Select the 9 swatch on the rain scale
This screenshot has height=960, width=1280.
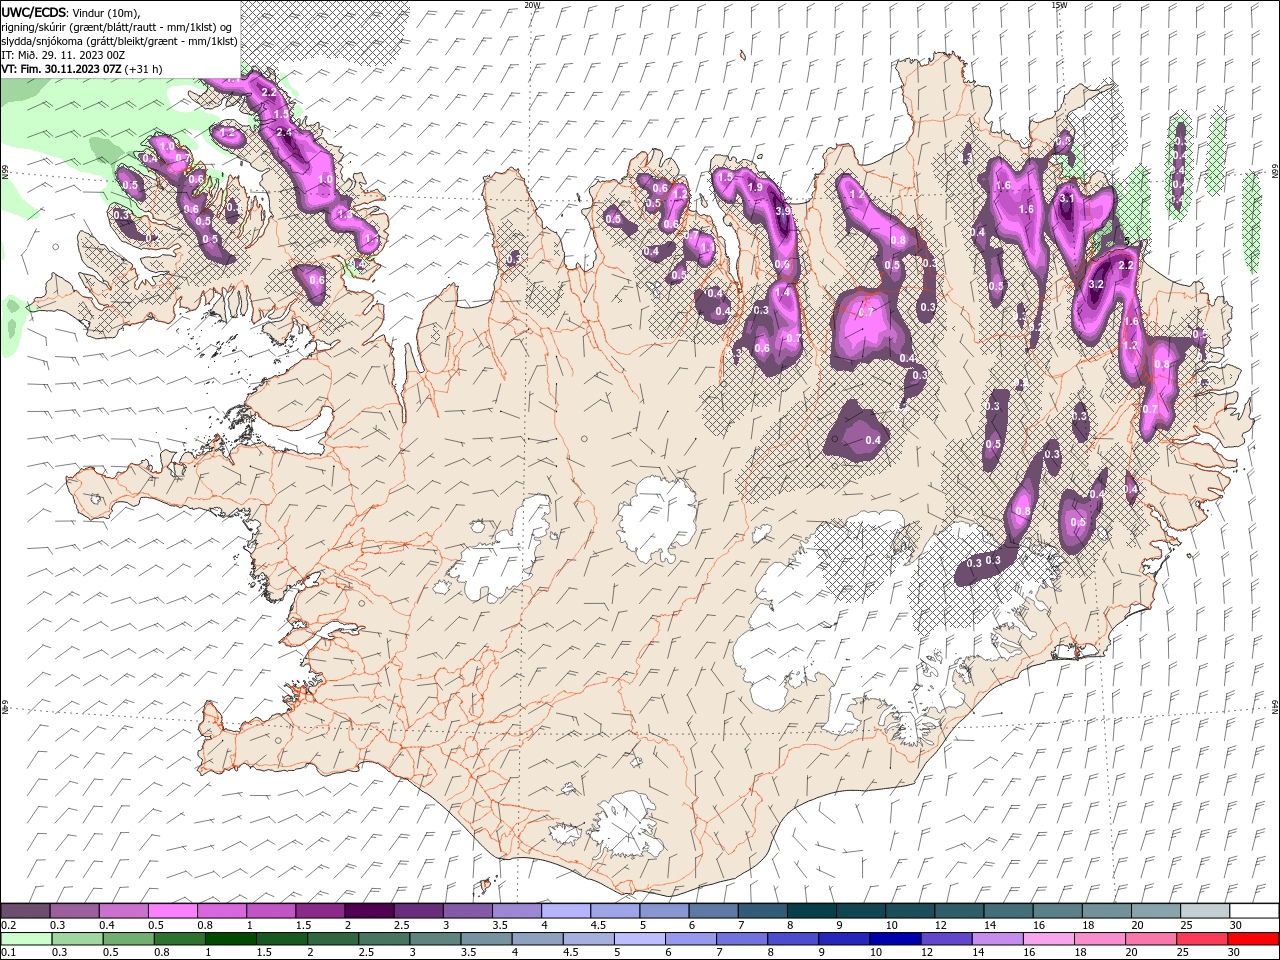click(843, 939)
